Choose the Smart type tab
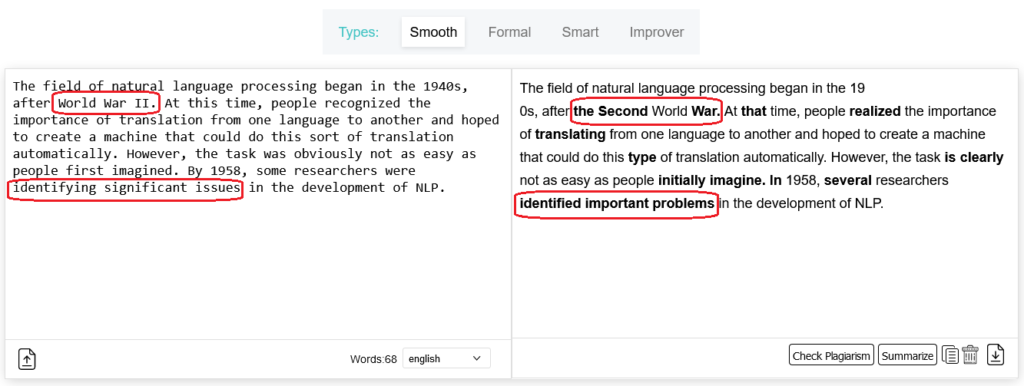Viewport: 1024px width, 386px height. click(580, 32)
